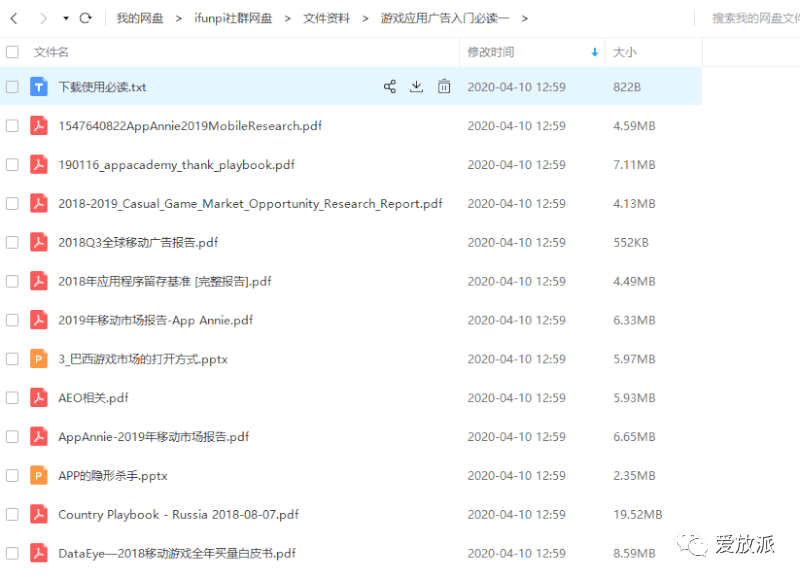Check the box for 2019年移动市场报告-App Annie.pdf
This screenshot has height=579, width=800.
[12, 320]
